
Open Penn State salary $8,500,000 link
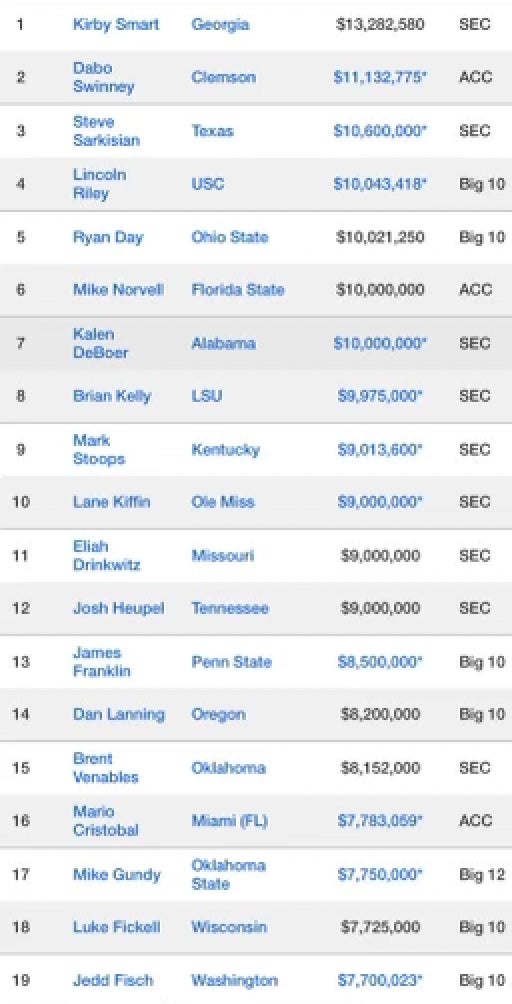click(x=380, y=662)
